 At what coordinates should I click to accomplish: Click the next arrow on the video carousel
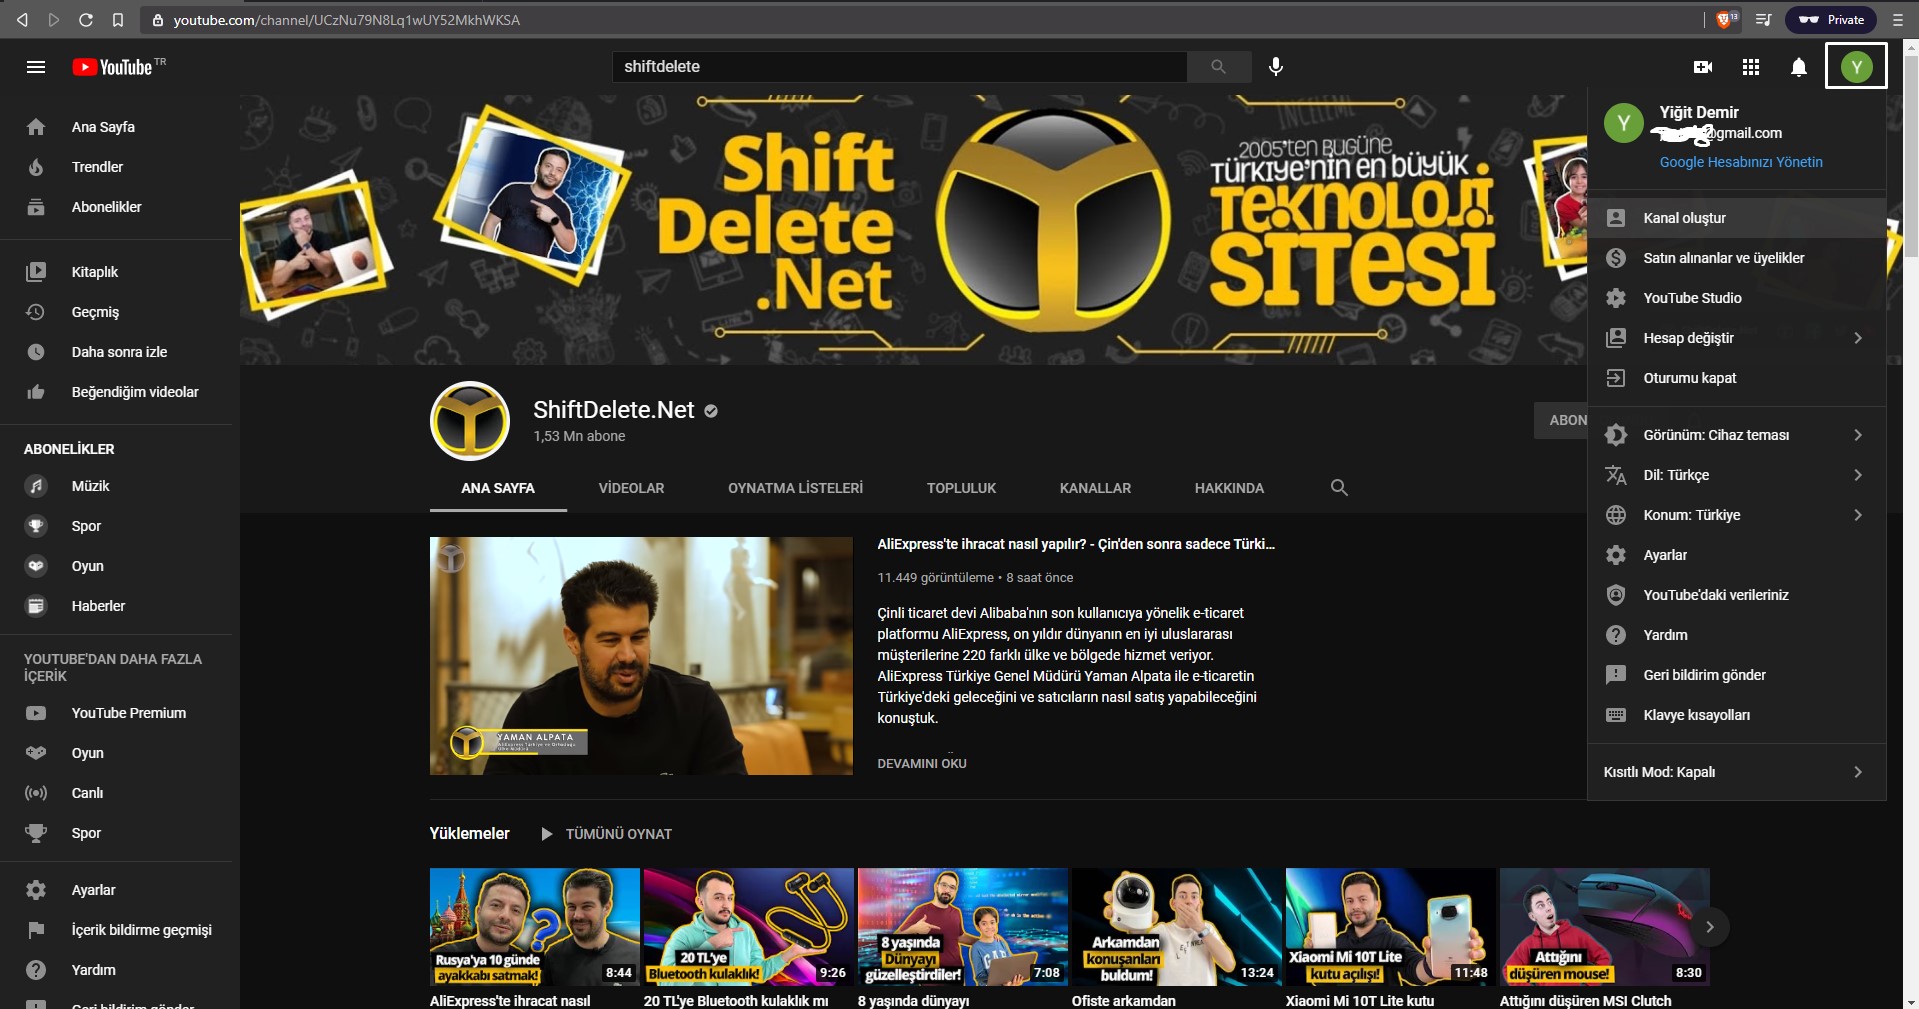pos(1710,927)
